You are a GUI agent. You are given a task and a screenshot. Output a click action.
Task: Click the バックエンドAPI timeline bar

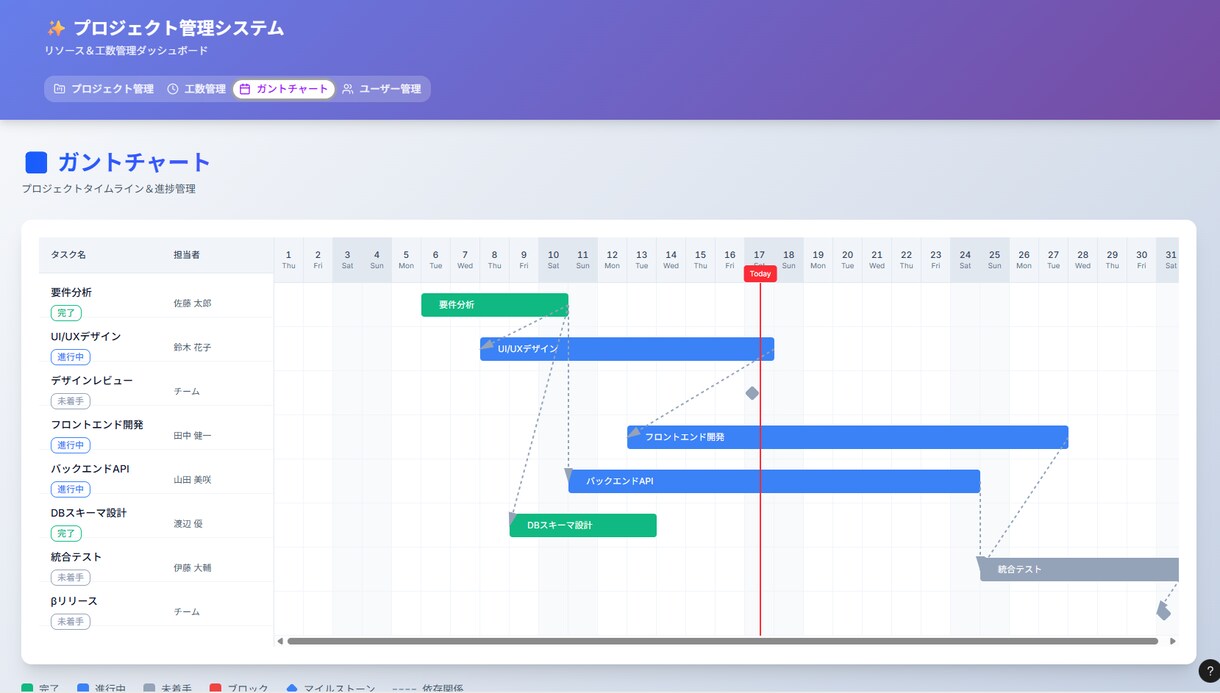pos(774,481)
